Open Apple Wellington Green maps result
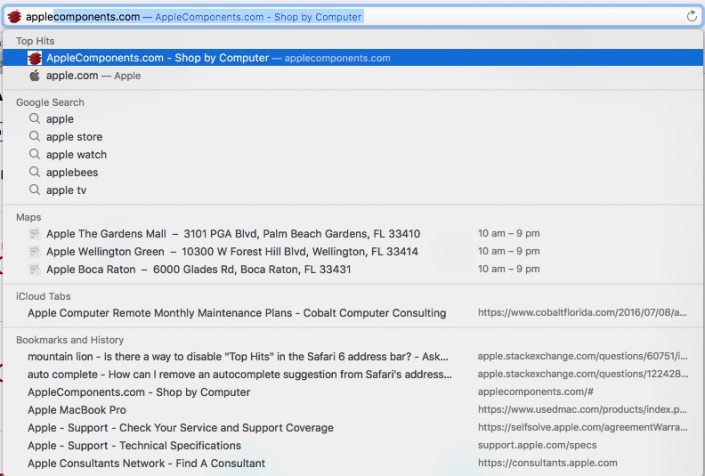Viewport: 705px width, 476px height. (x=353, y=252)
